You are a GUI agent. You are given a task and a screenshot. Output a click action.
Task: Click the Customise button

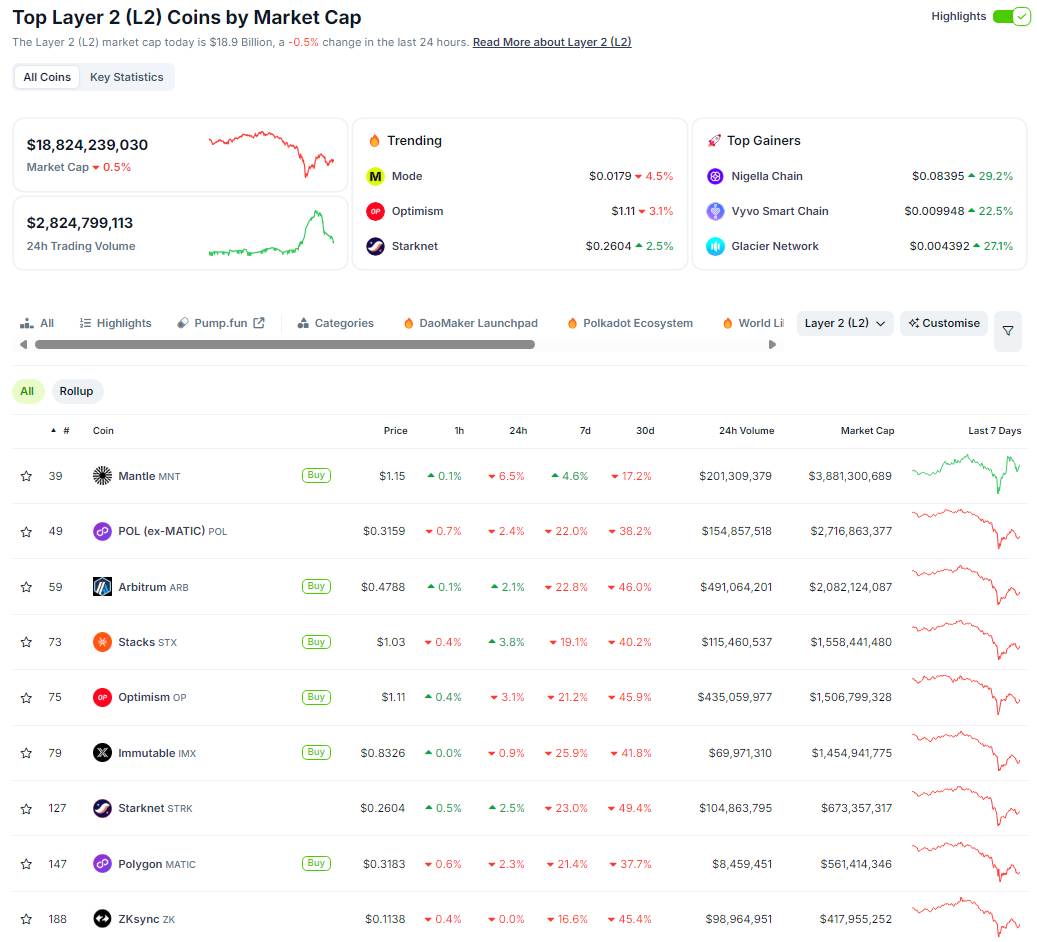point(944,323)
